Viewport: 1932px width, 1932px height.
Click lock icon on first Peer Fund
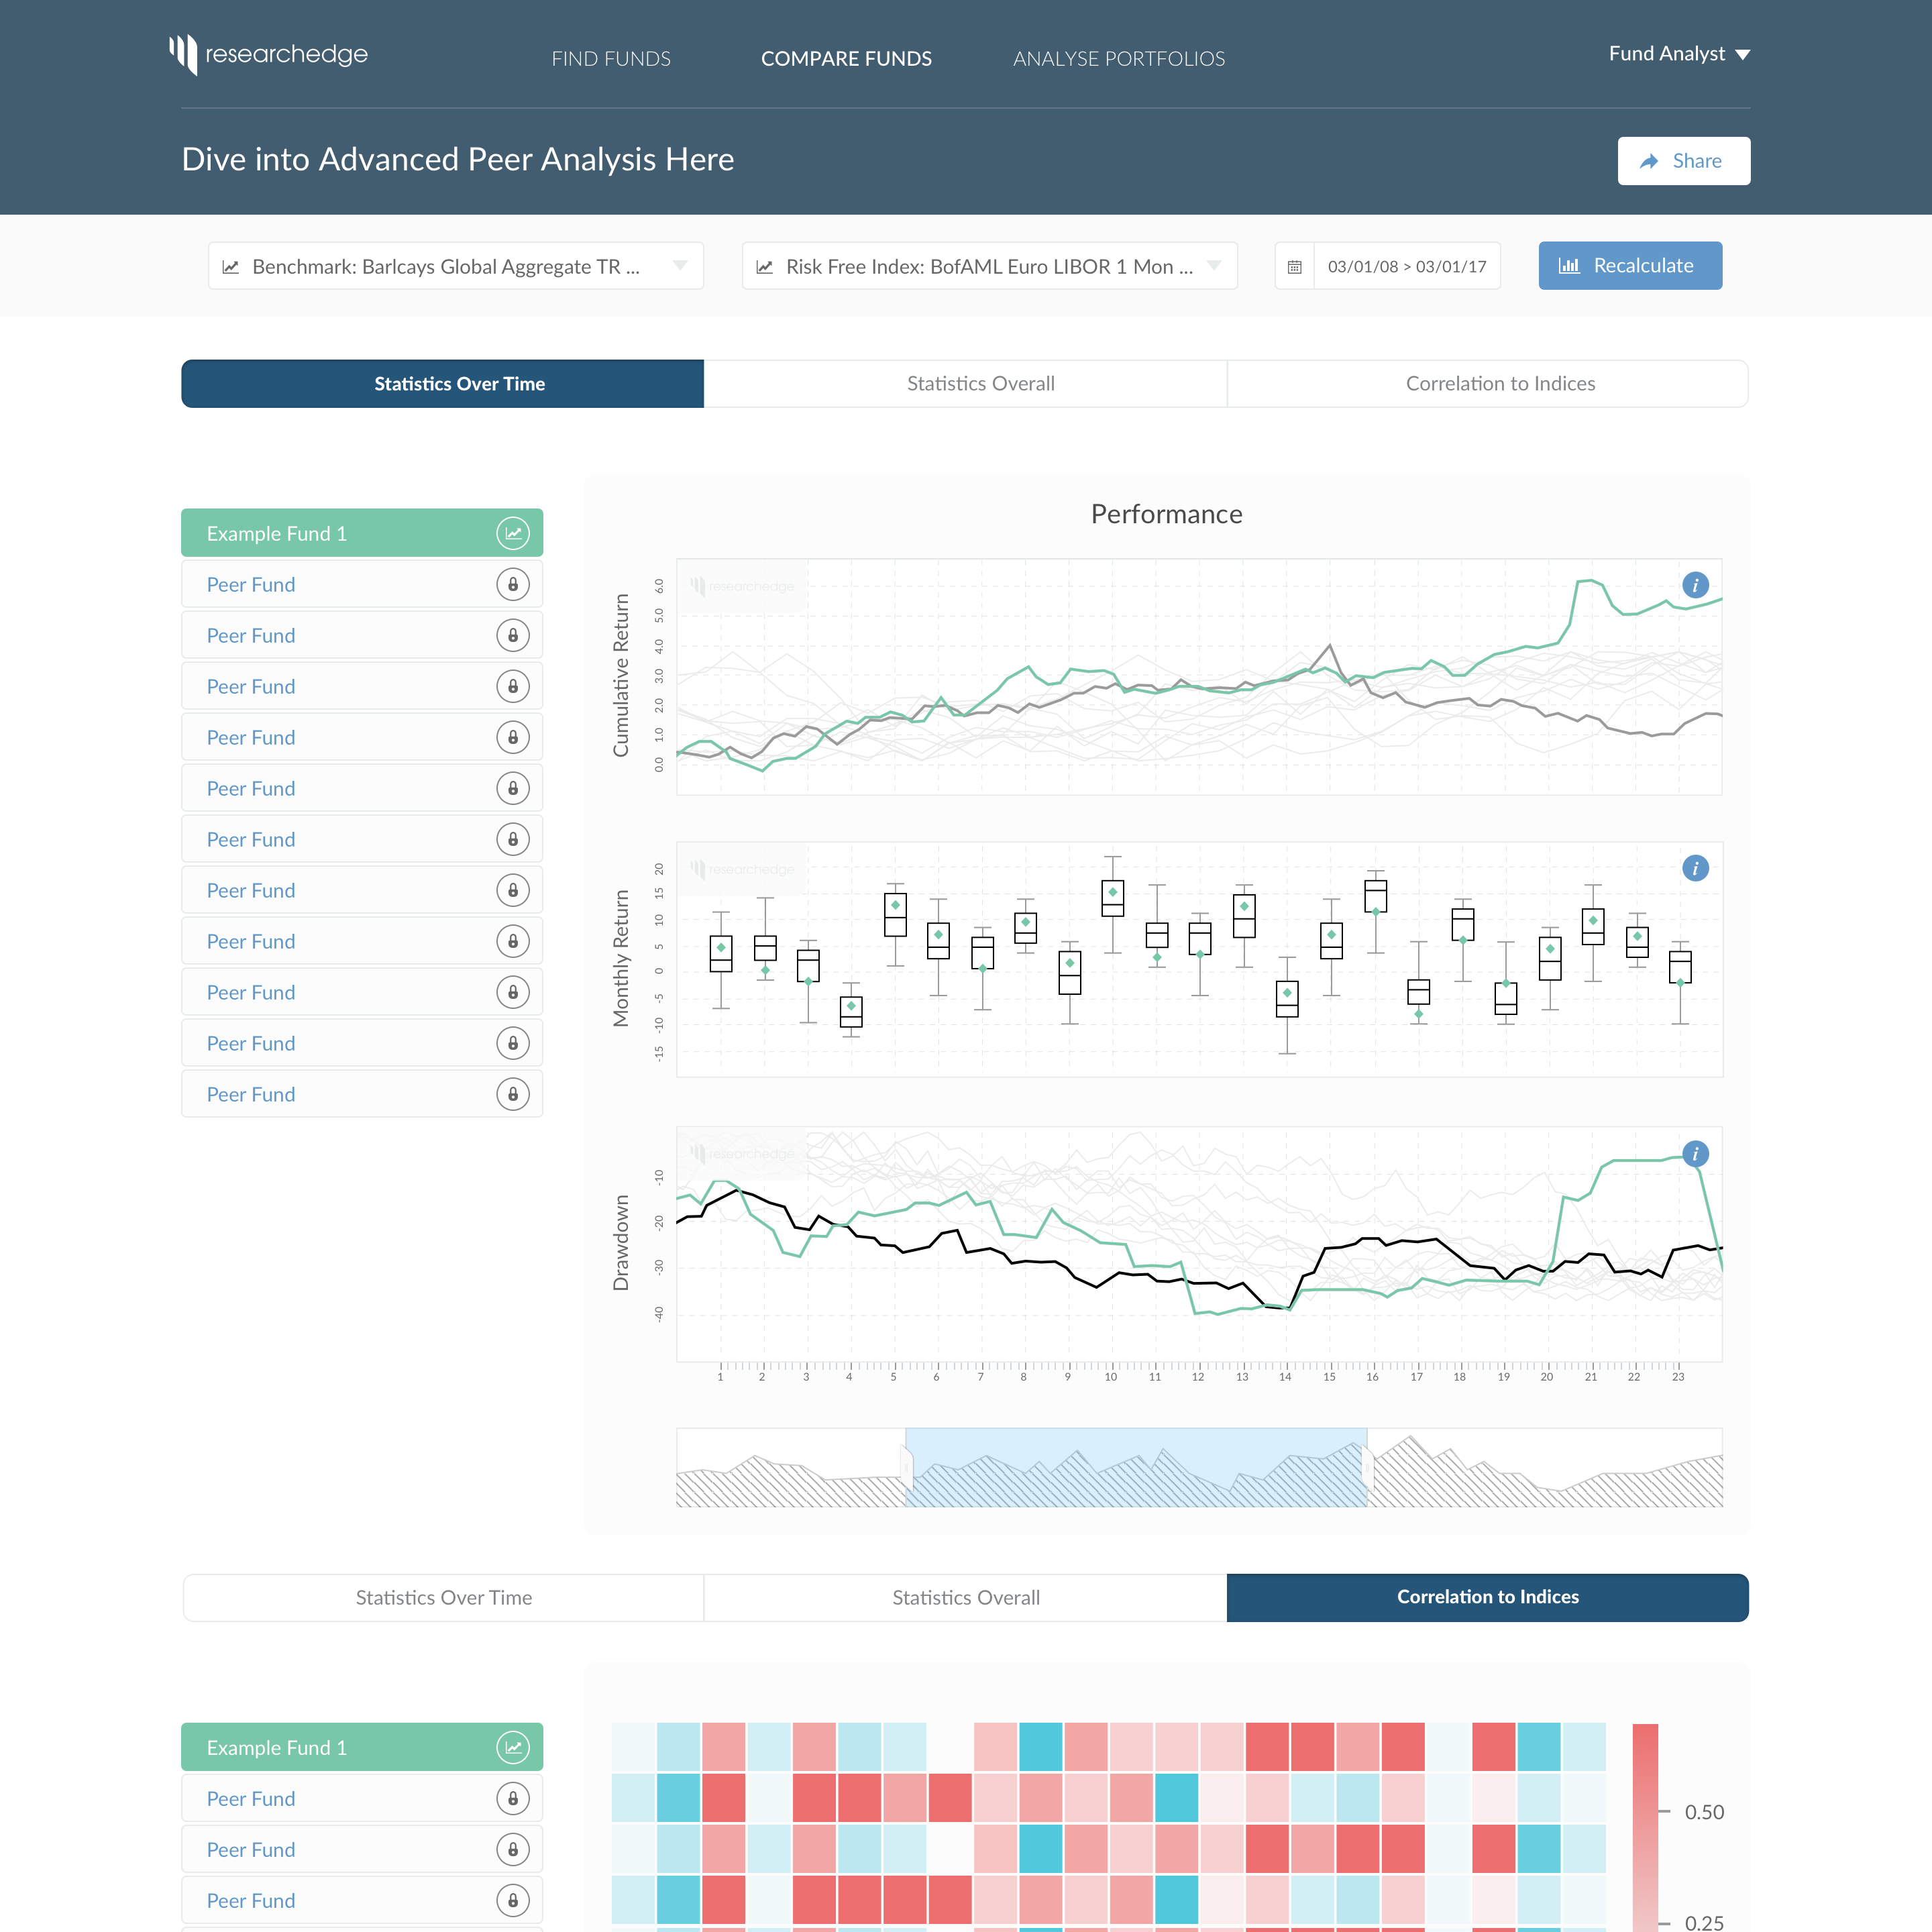click(x=512, y=584)
